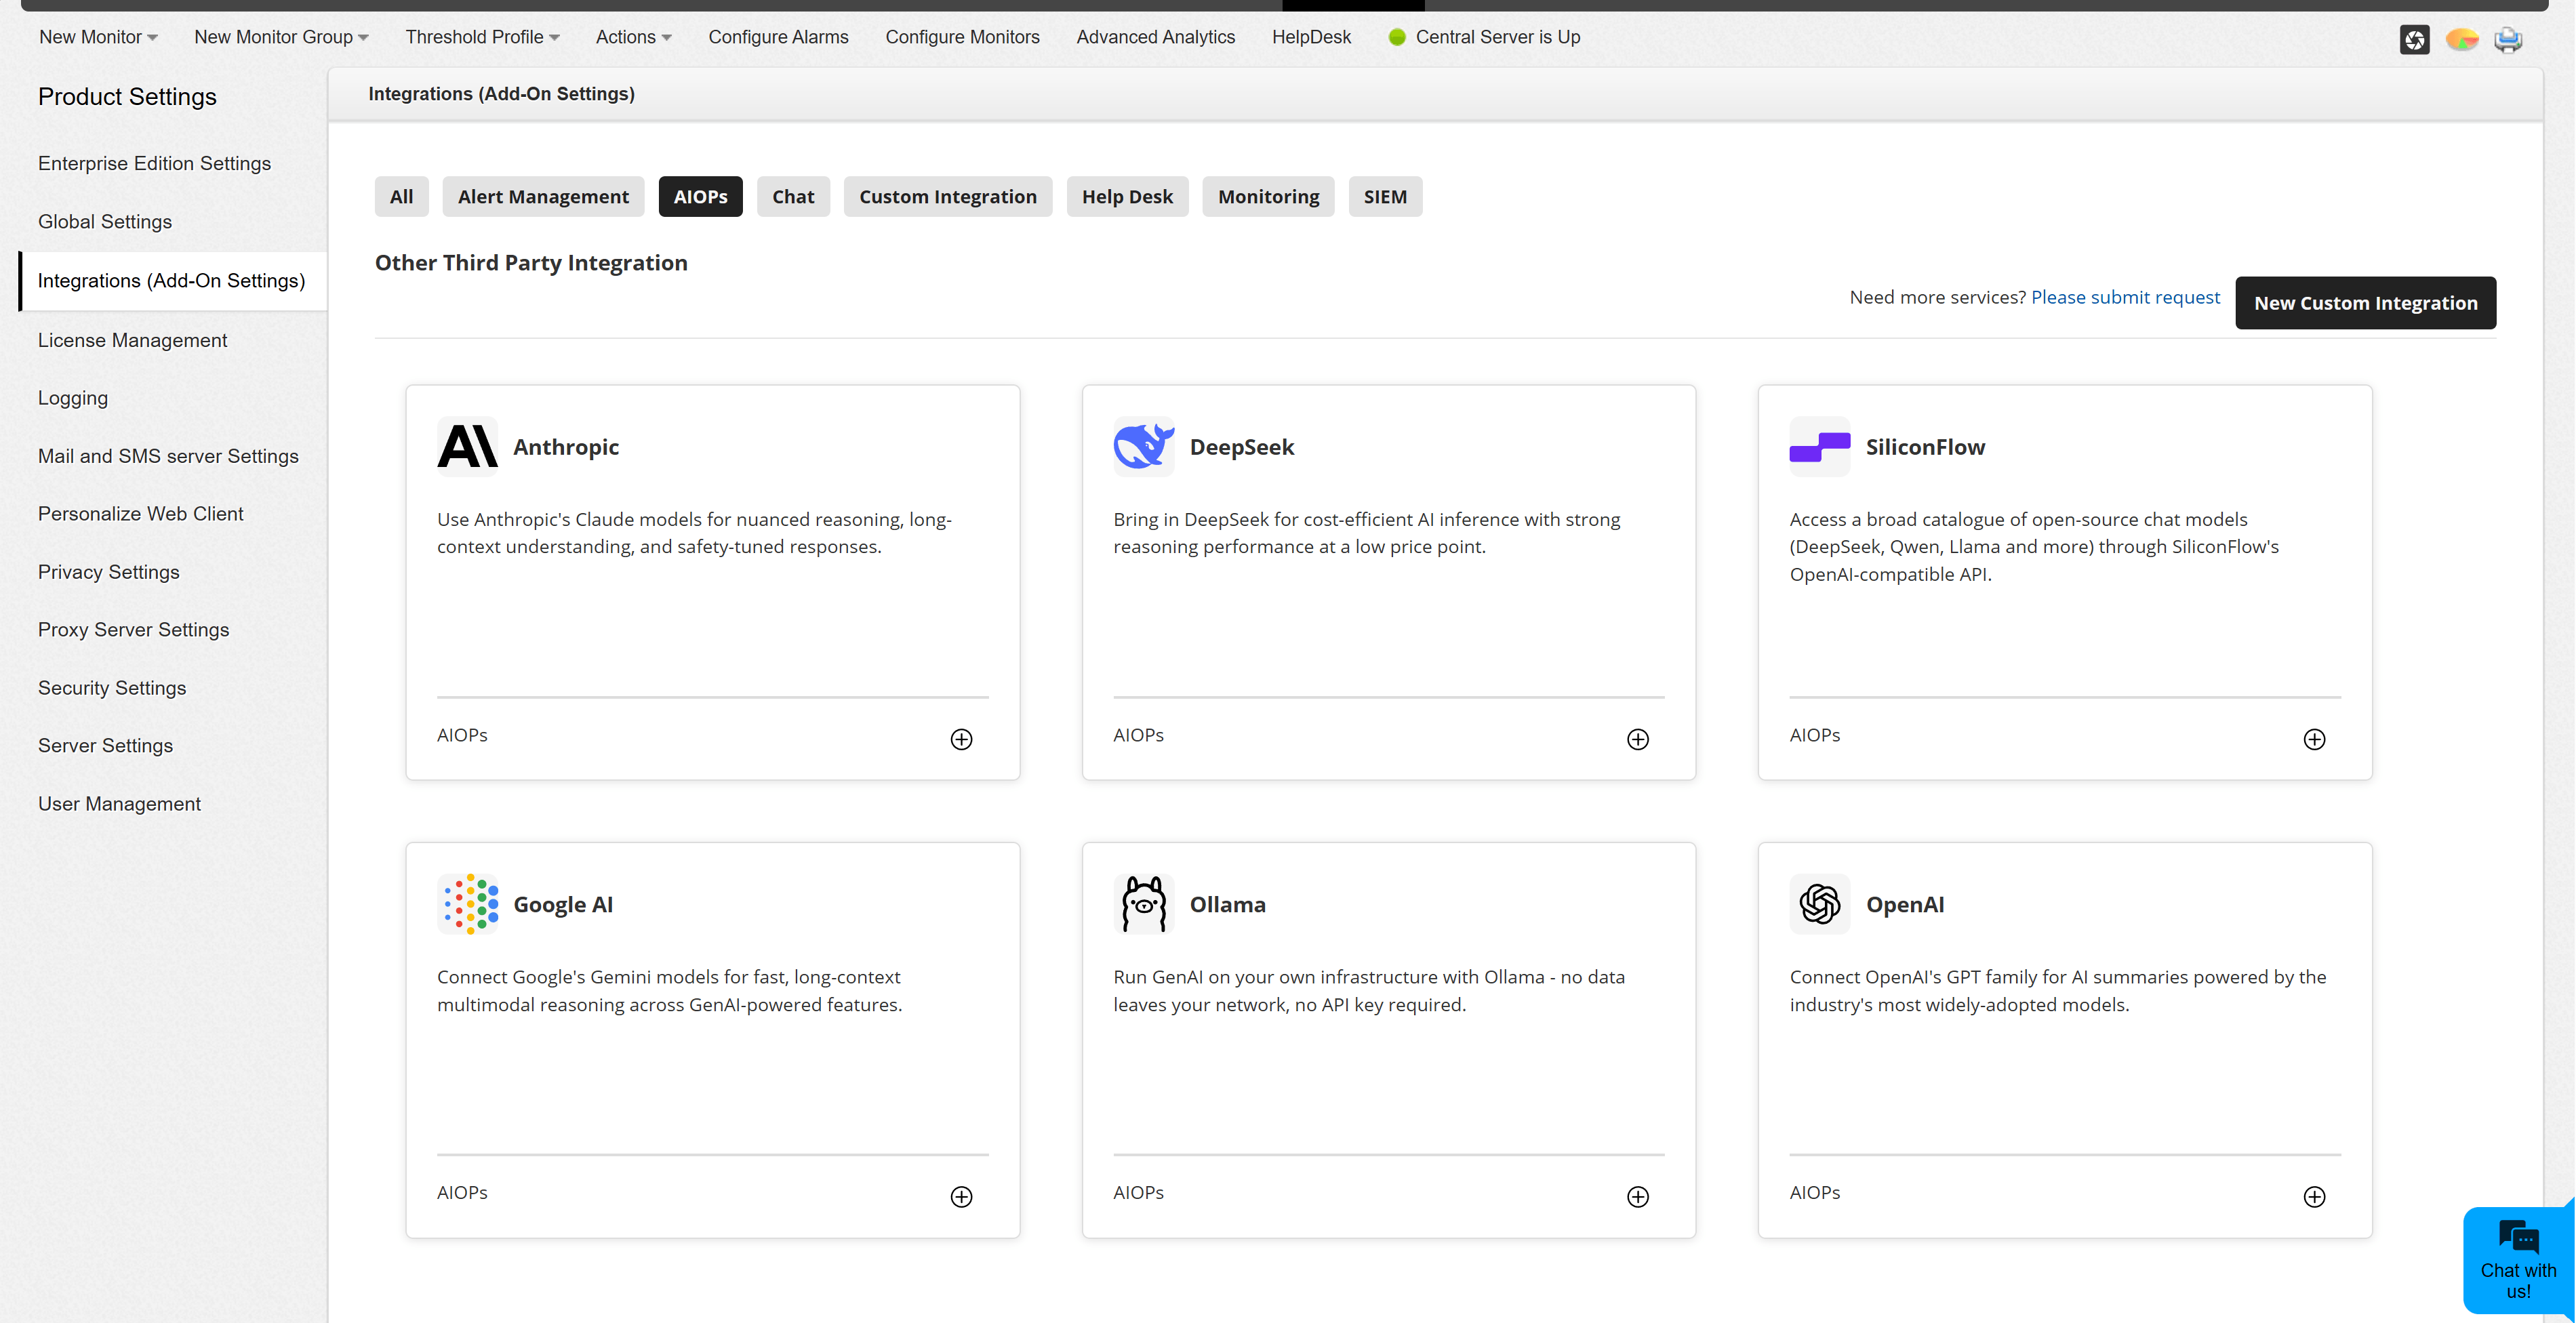Open Mail and SMS server Settings
Viewport: 2576px width, 1323px height.
pyautogui.click(x=168, y=456)
